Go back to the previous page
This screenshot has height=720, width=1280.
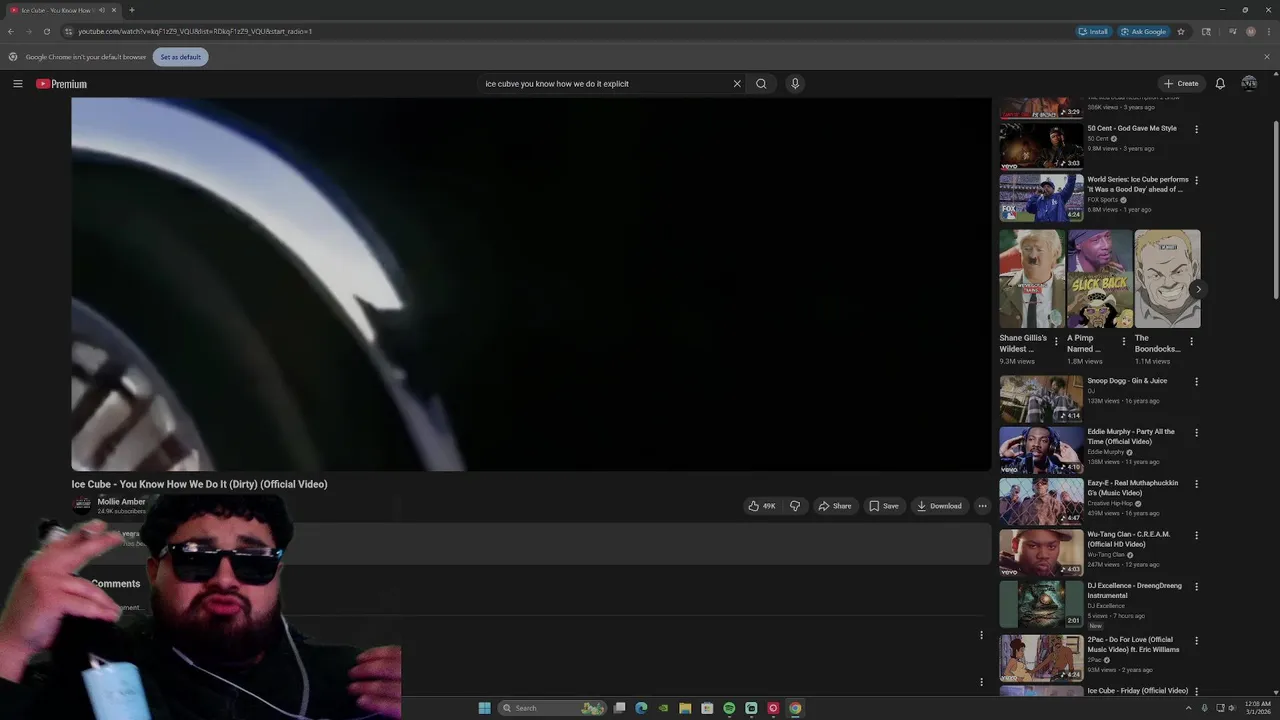click(x=11, y=31)
